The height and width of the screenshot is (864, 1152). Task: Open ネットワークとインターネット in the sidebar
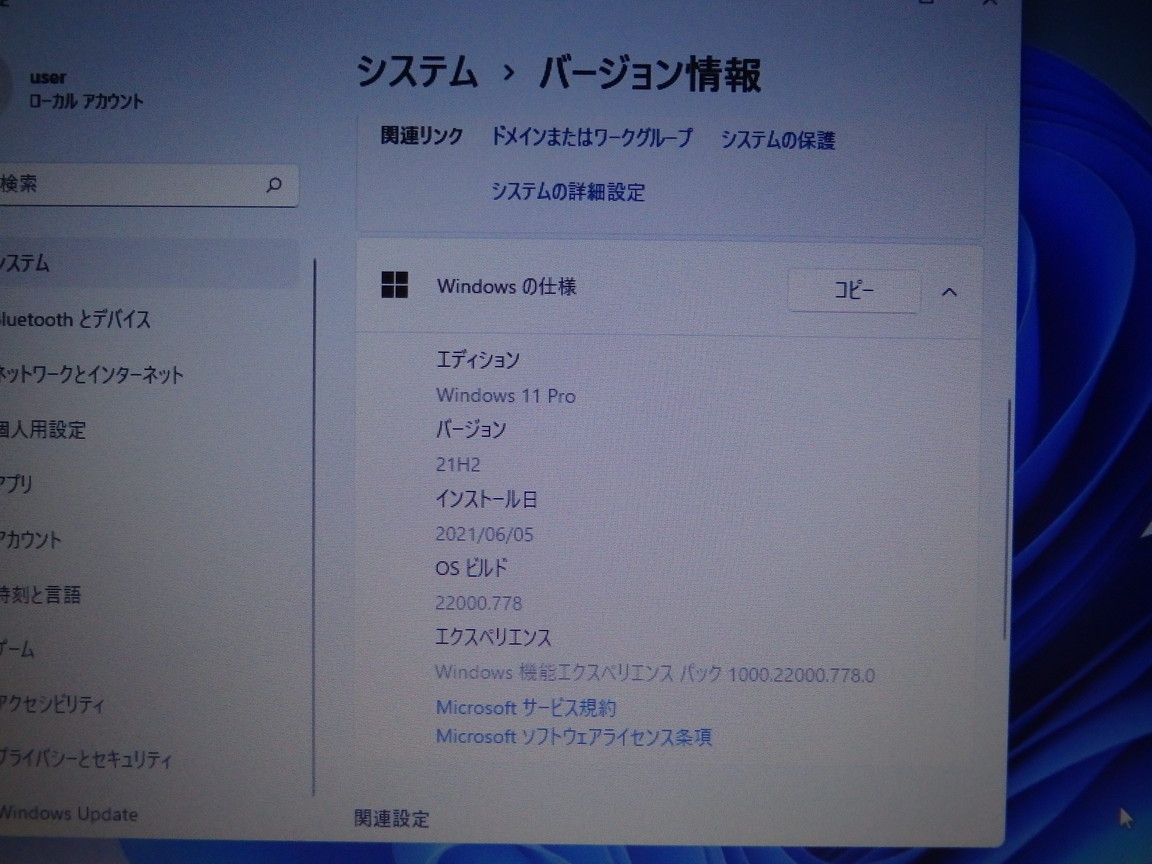pyautogui.click(x=91, y=375)
